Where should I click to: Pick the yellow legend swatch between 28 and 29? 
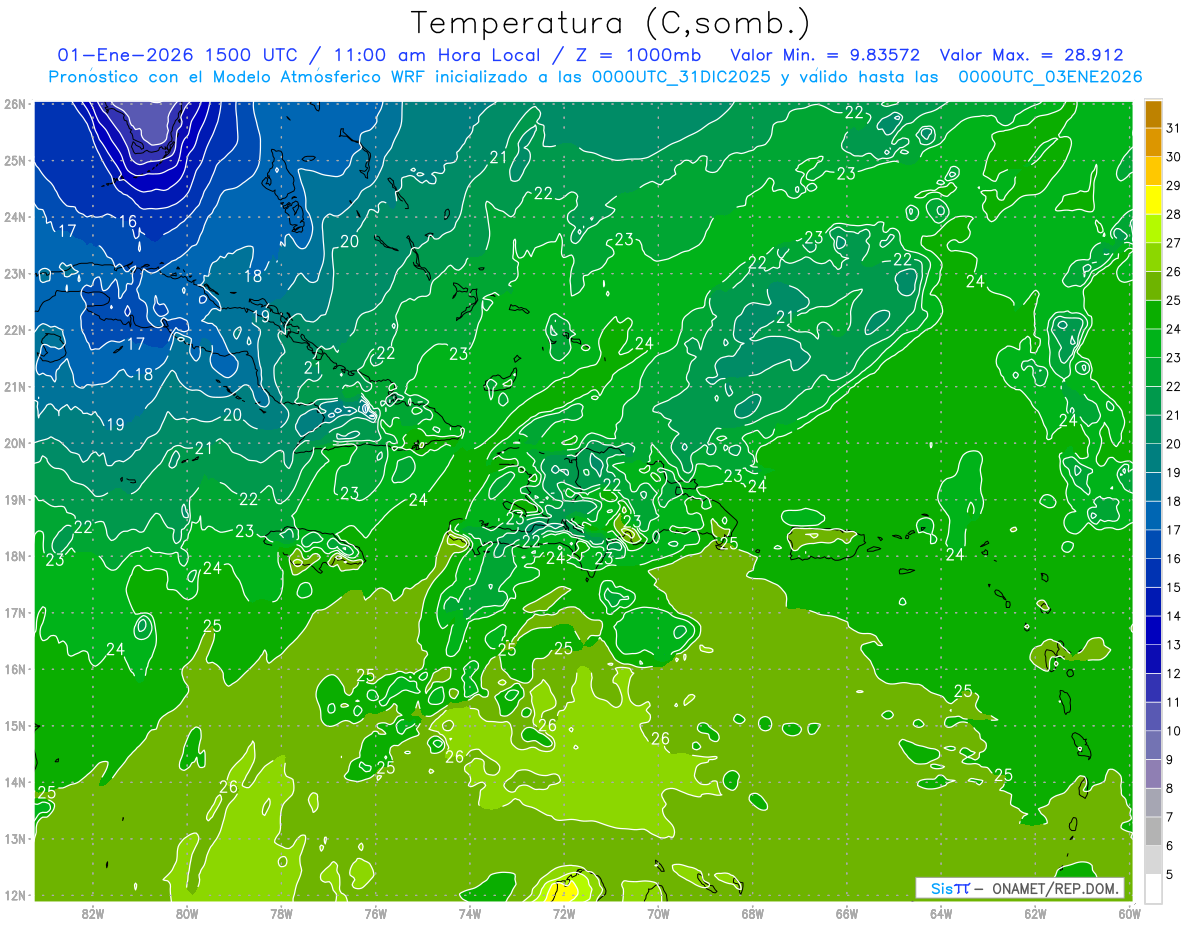[1153, 199]
